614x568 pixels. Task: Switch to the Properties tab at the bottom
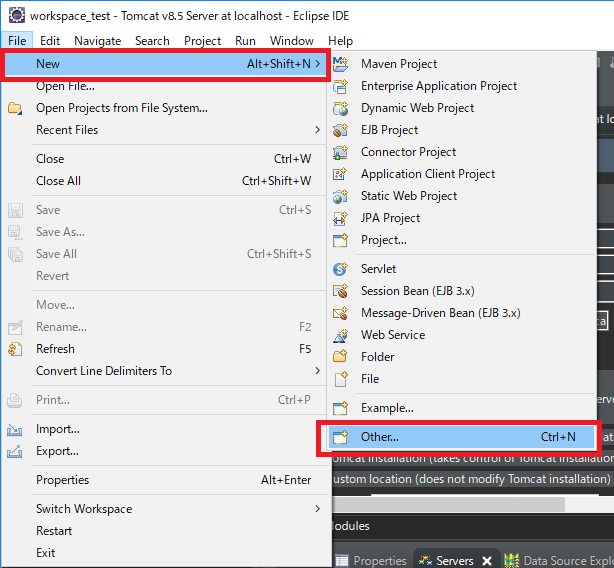pyautogui.click(x=371, y=561)
